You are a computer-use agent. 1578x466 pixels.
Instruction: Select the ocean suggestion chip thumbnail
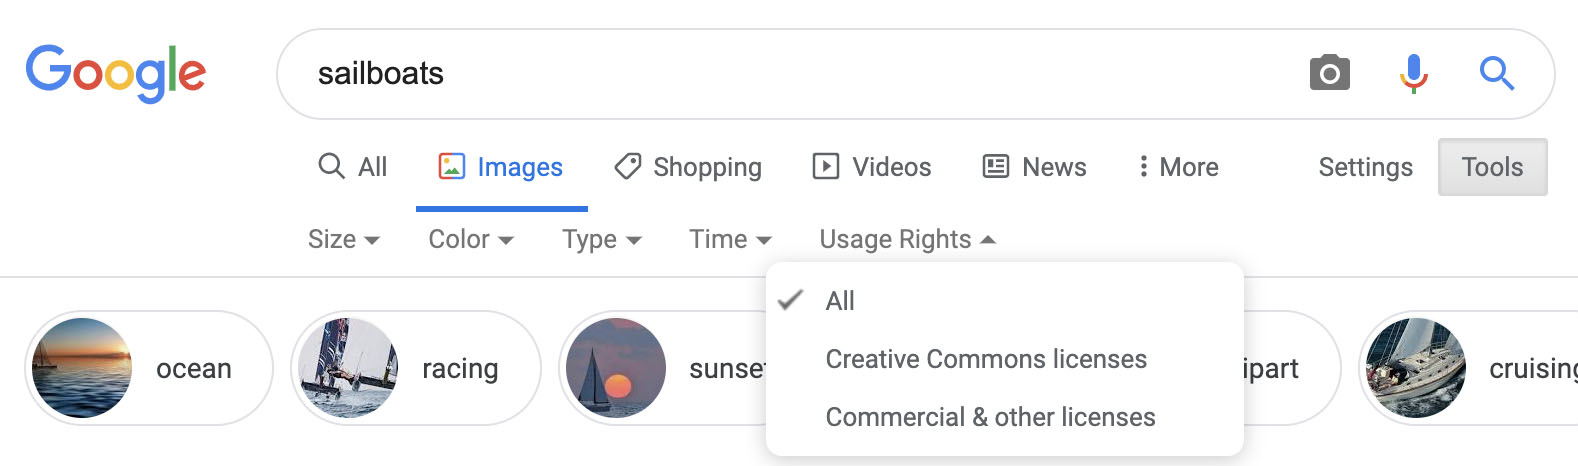pos(82,368)
